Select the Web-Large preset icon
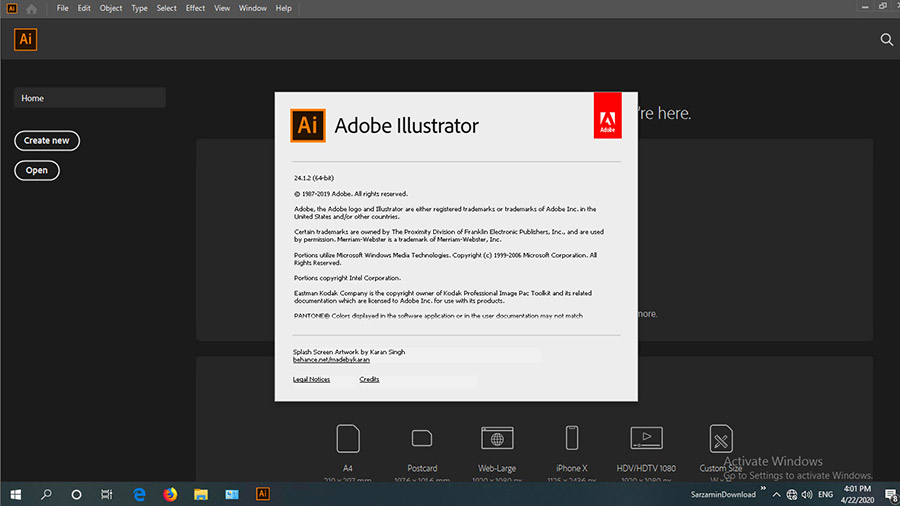Screen dimensions: 900x506 [x=497, y=438]
